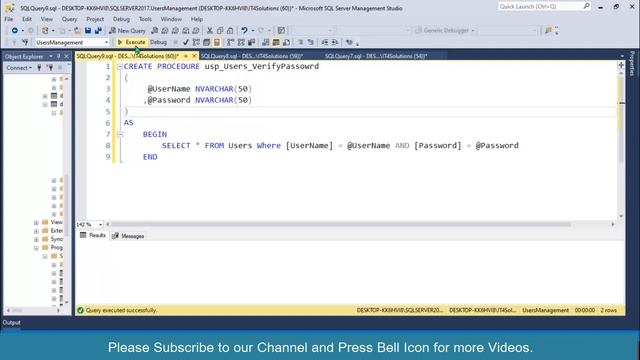The height and width of the screenshot is (360, 640).
Task: Switch to the SQLQuery7.sql tab
Action: (376, 56)
